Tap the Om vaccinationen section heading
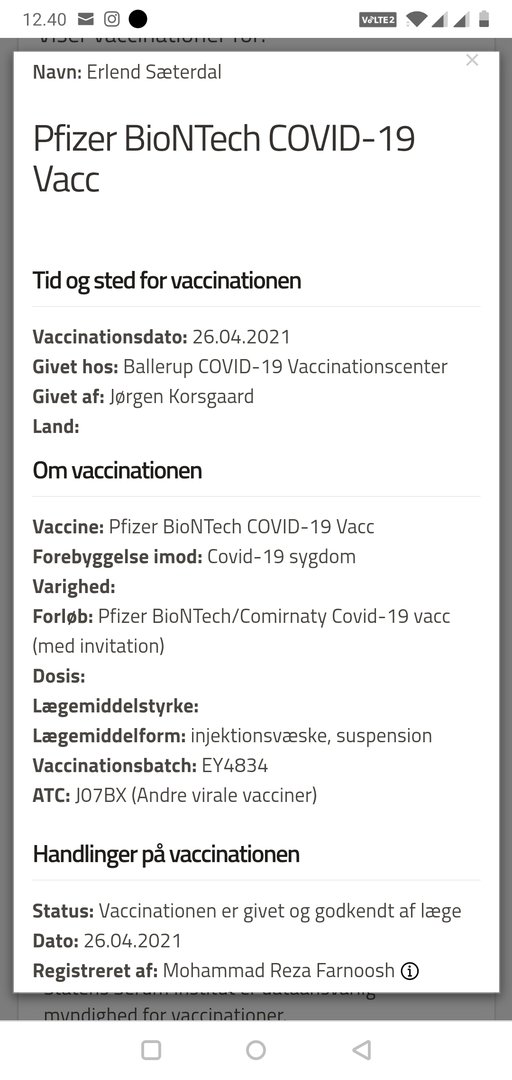Viewport: 512px width, 1080px height. [x=117, y=471]
